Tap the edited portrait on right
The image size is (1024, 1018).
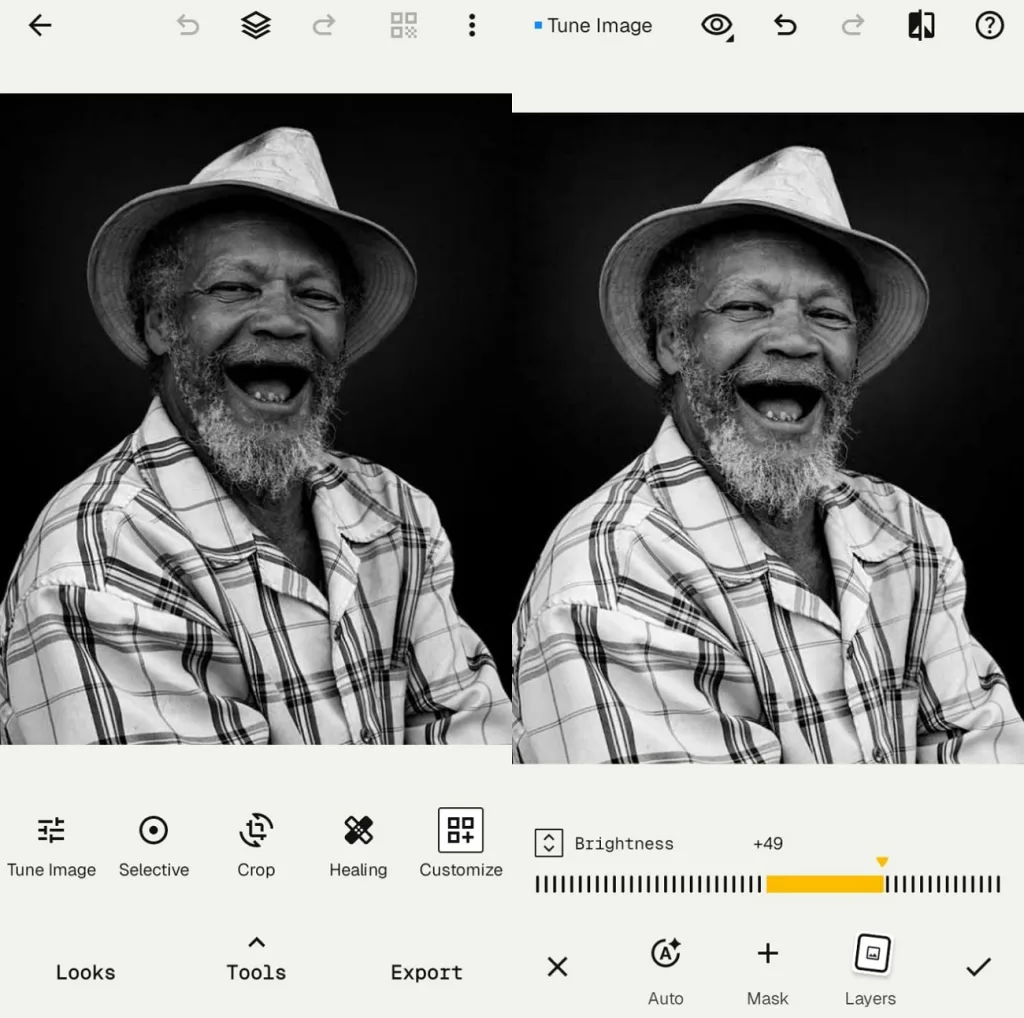[768, 437]
